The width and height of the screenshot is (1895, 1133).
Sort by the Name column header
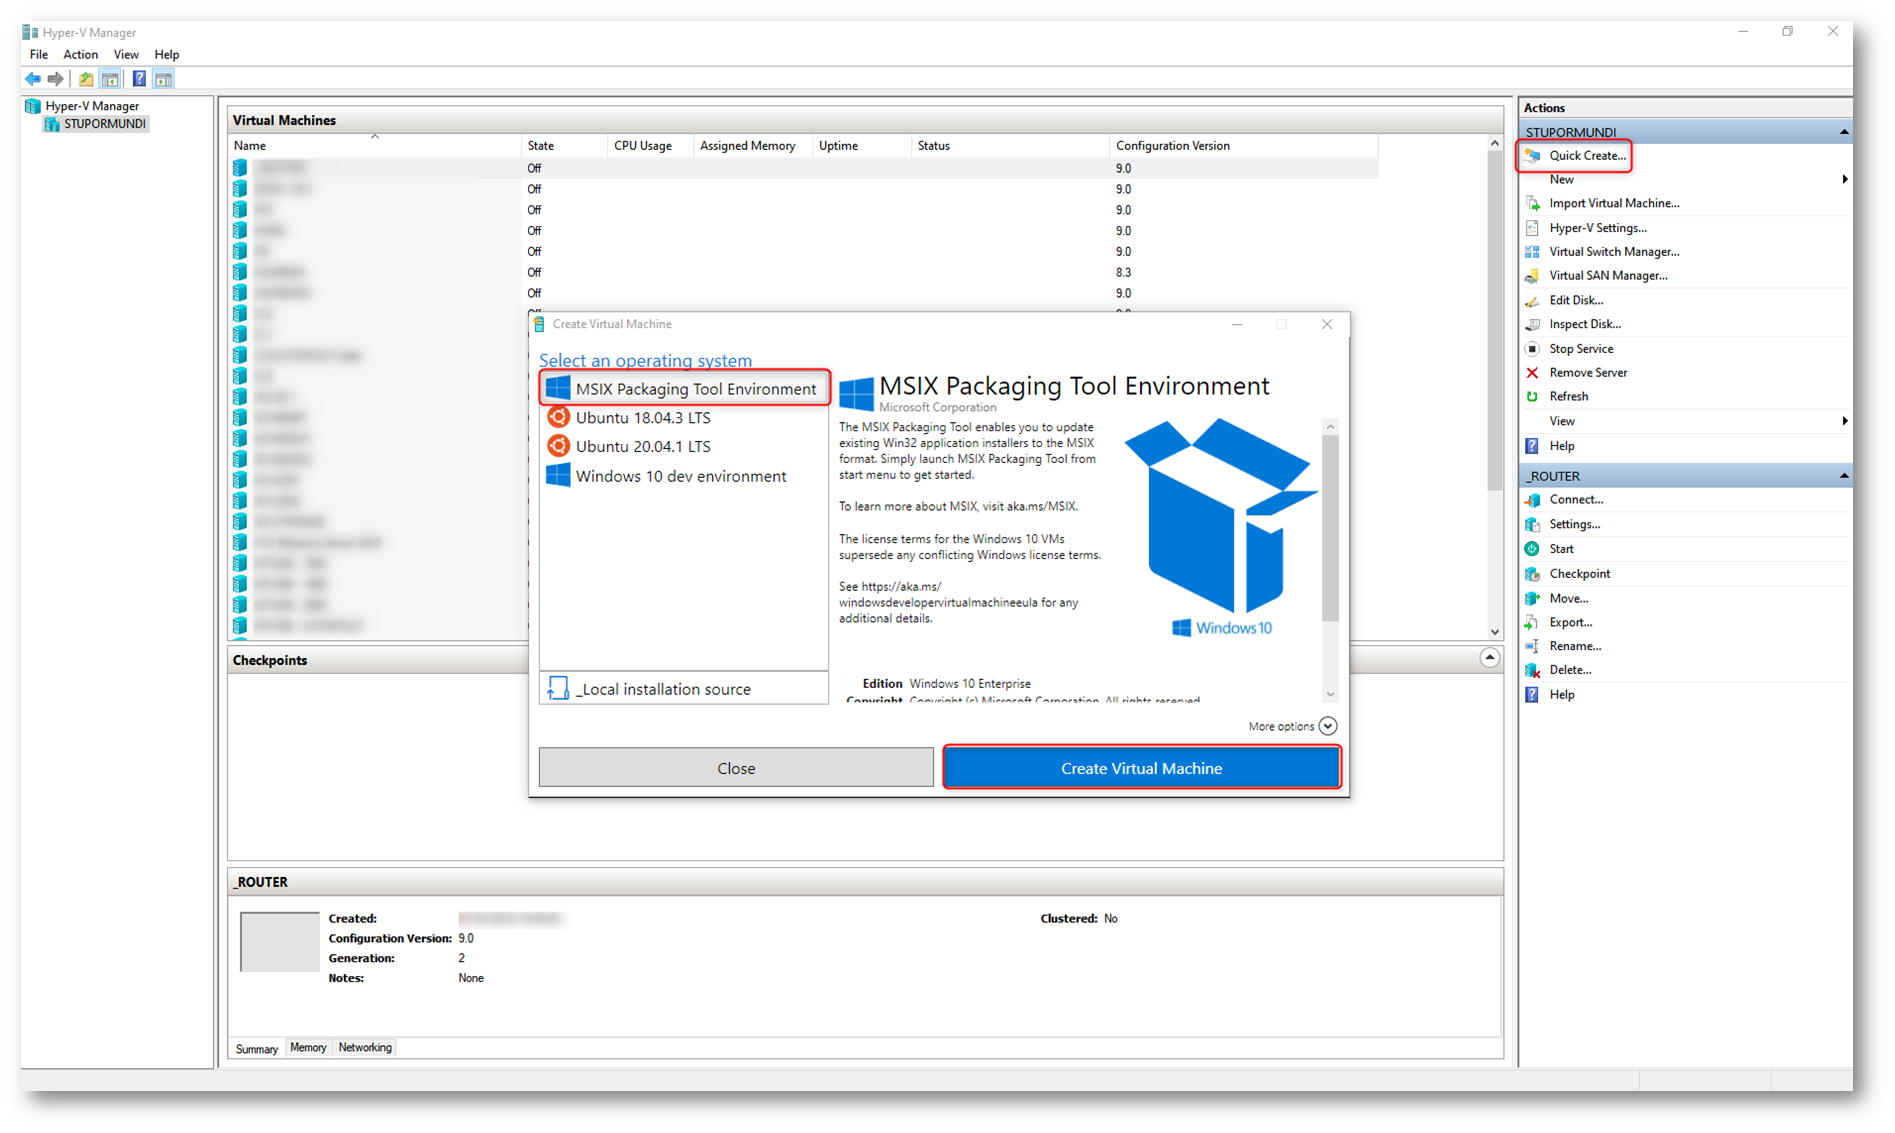coord(375,146)
